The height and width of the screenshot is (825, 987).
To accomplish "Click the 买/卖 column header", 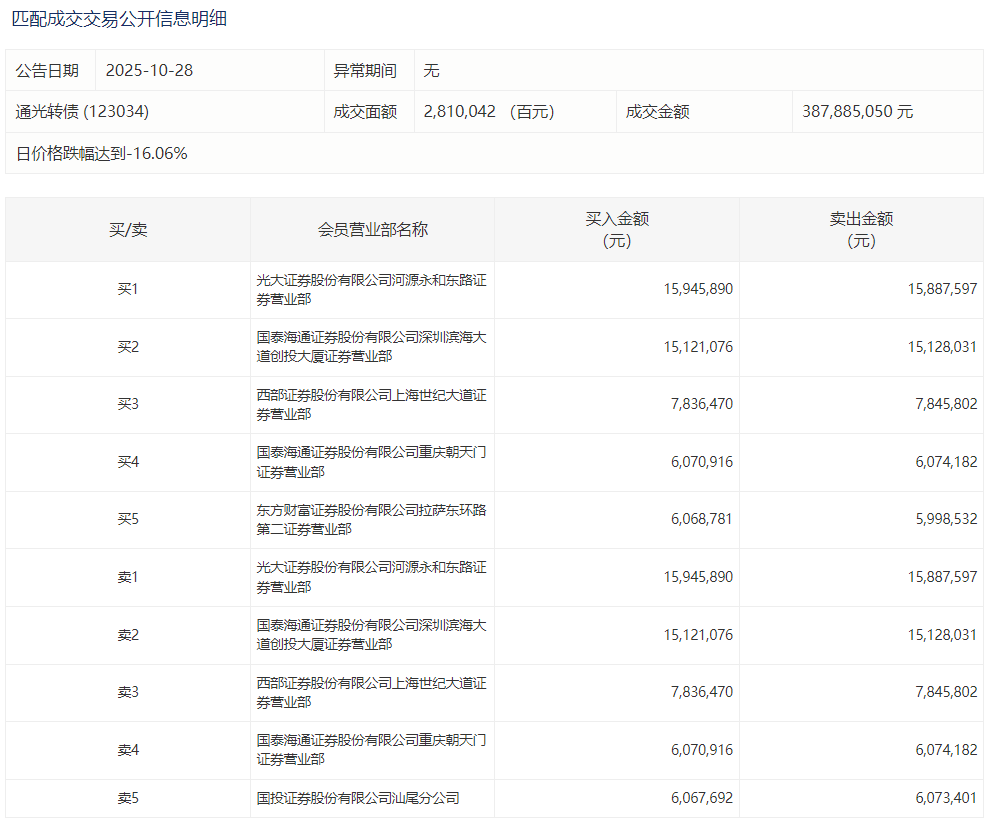I will 128,230.
